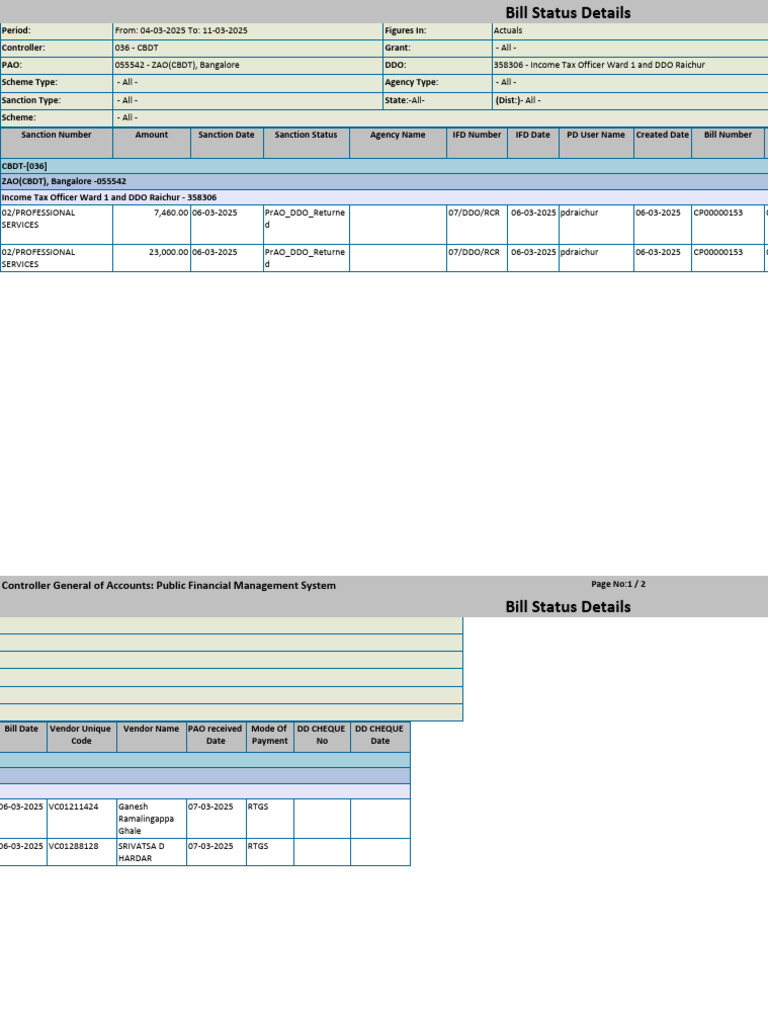Click the 'State:-All-' text
768x1024 pixels.
click(404, 101)
